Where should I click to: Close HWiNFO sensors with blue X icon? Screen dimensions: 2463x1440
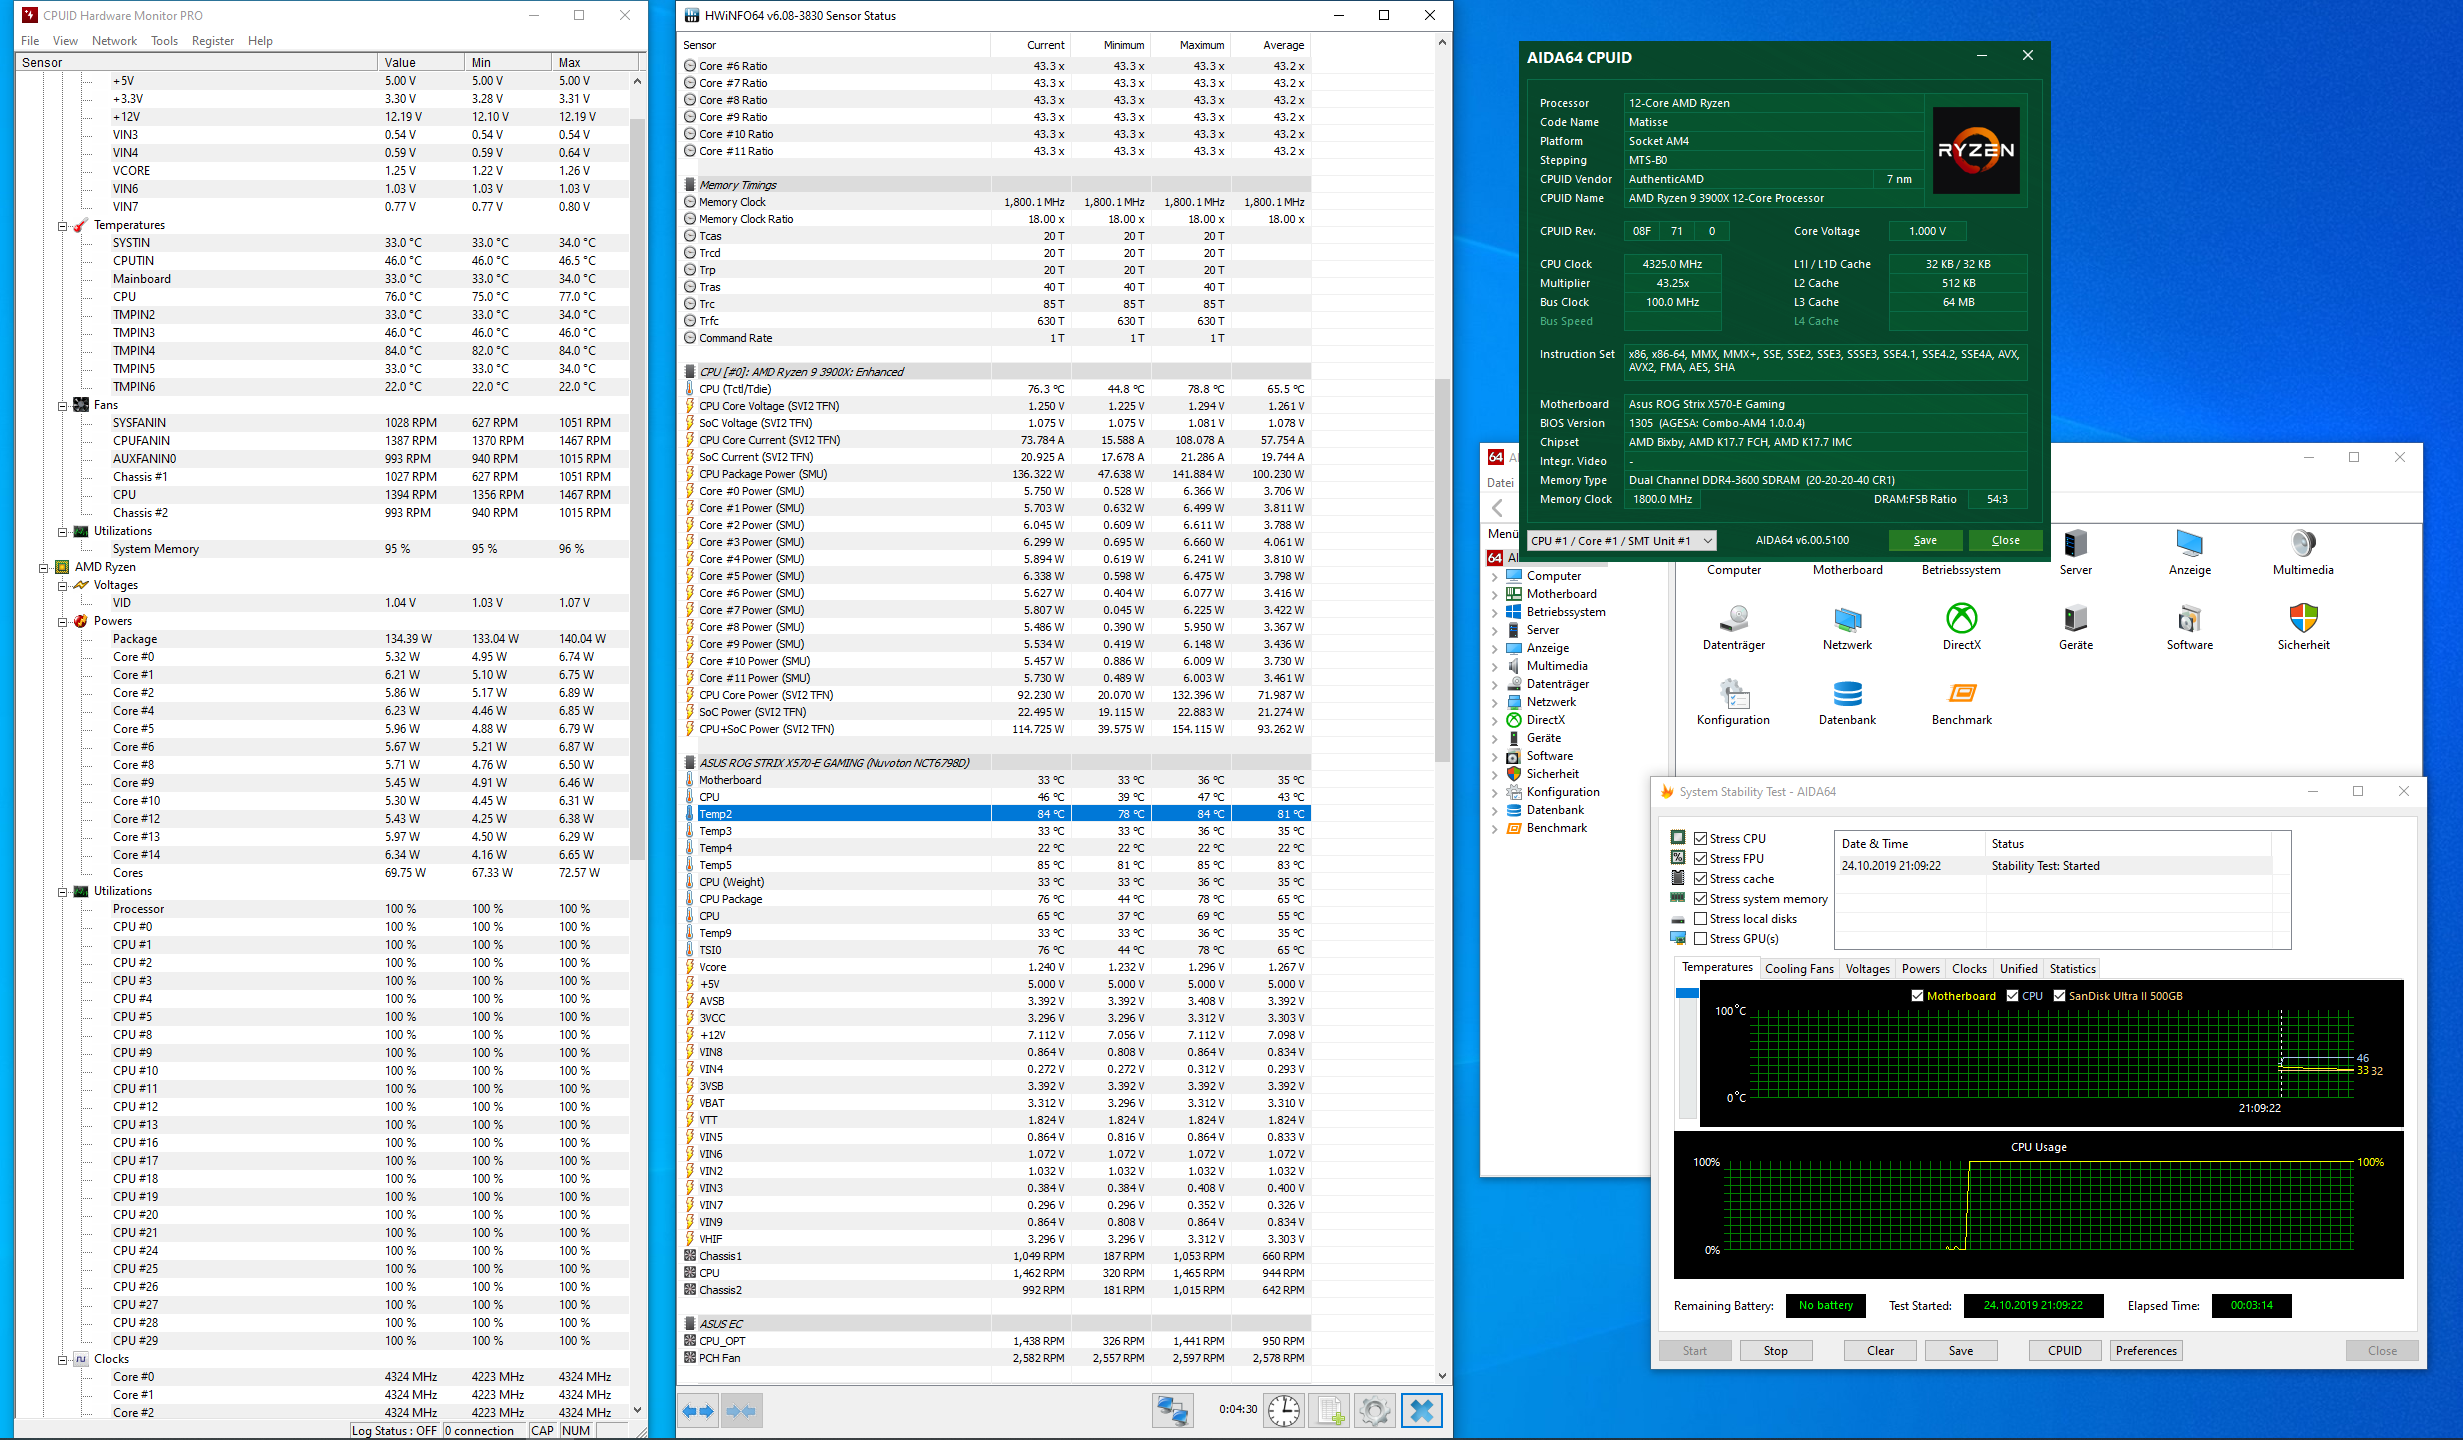[x=1421, y=1411]
